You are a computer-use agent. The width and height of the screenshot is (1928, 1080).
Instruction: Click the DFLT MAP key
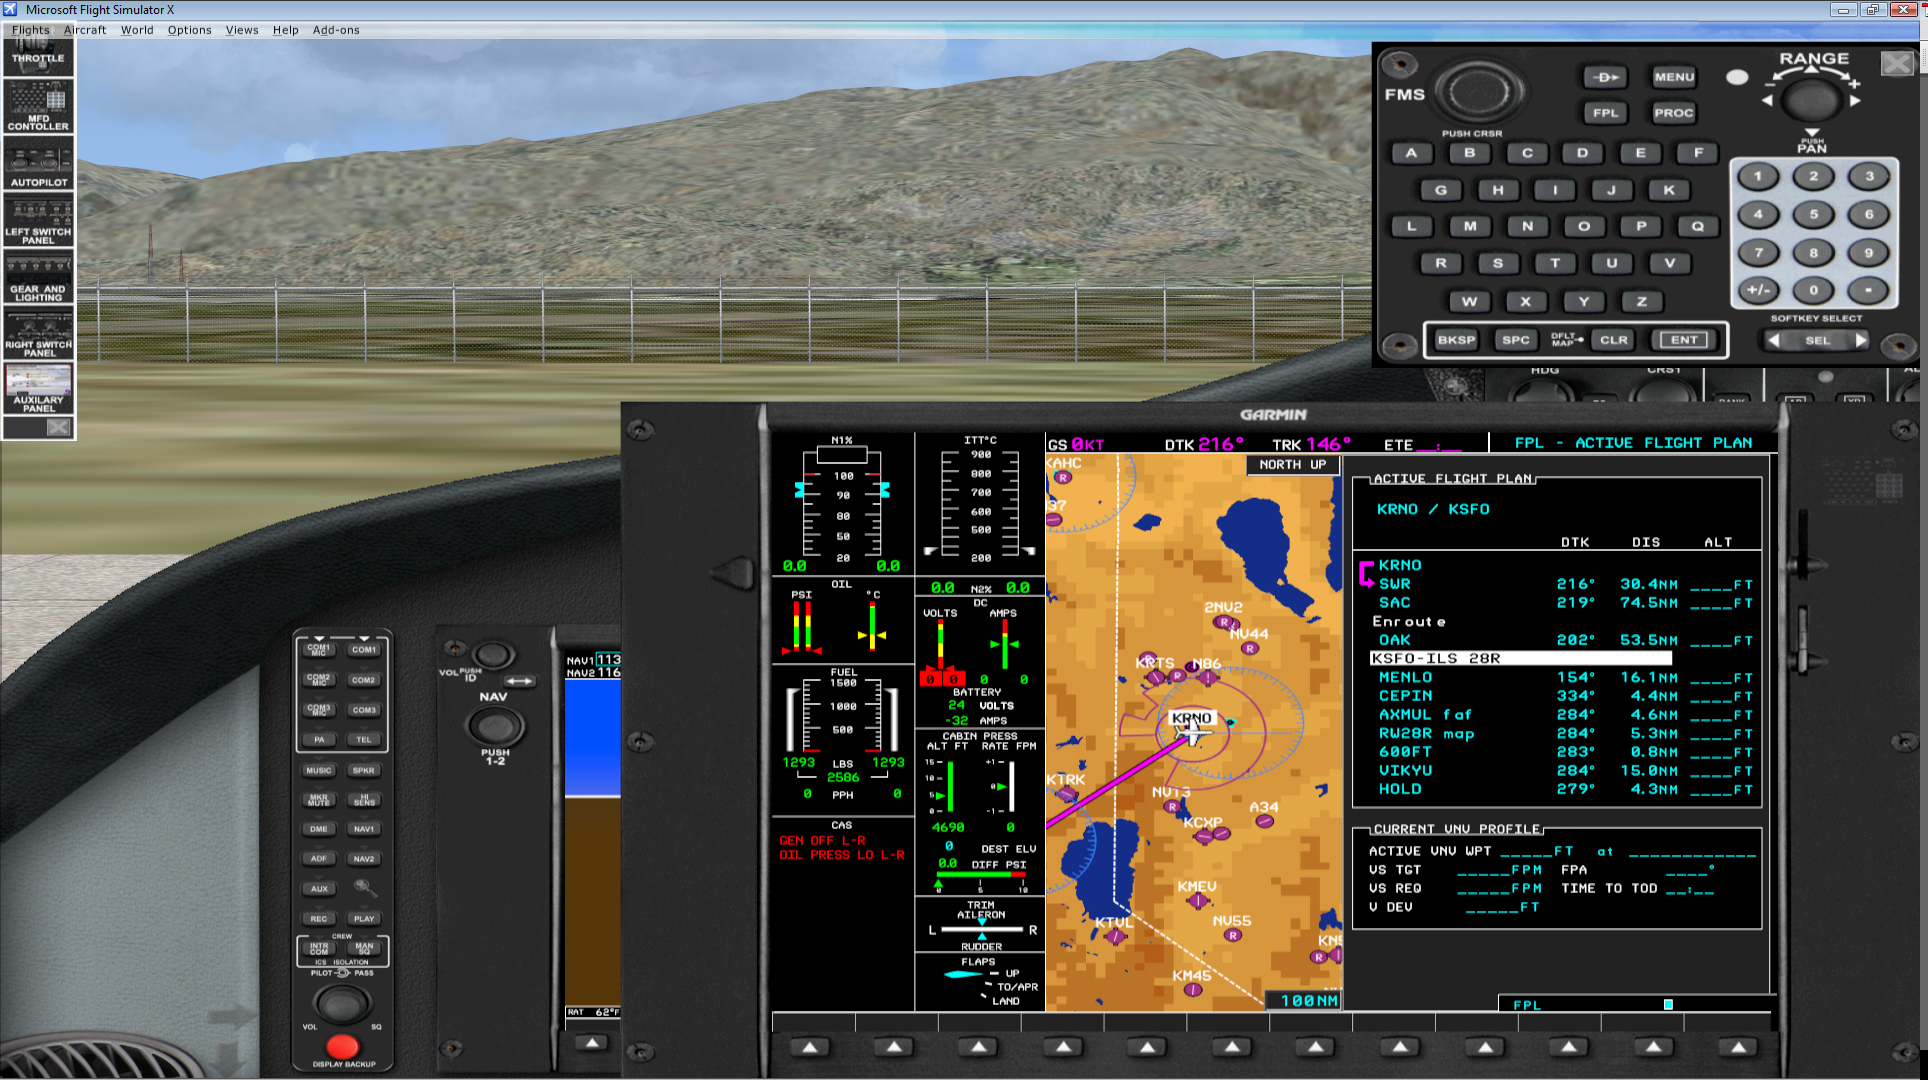pos(1565,340)
